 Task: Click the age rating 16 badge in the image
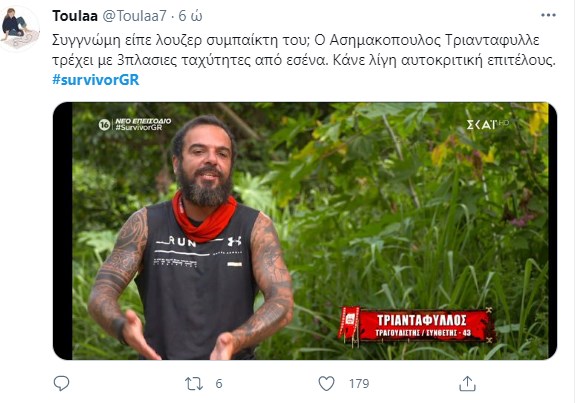pyautogui.click(x=104, y=124)
